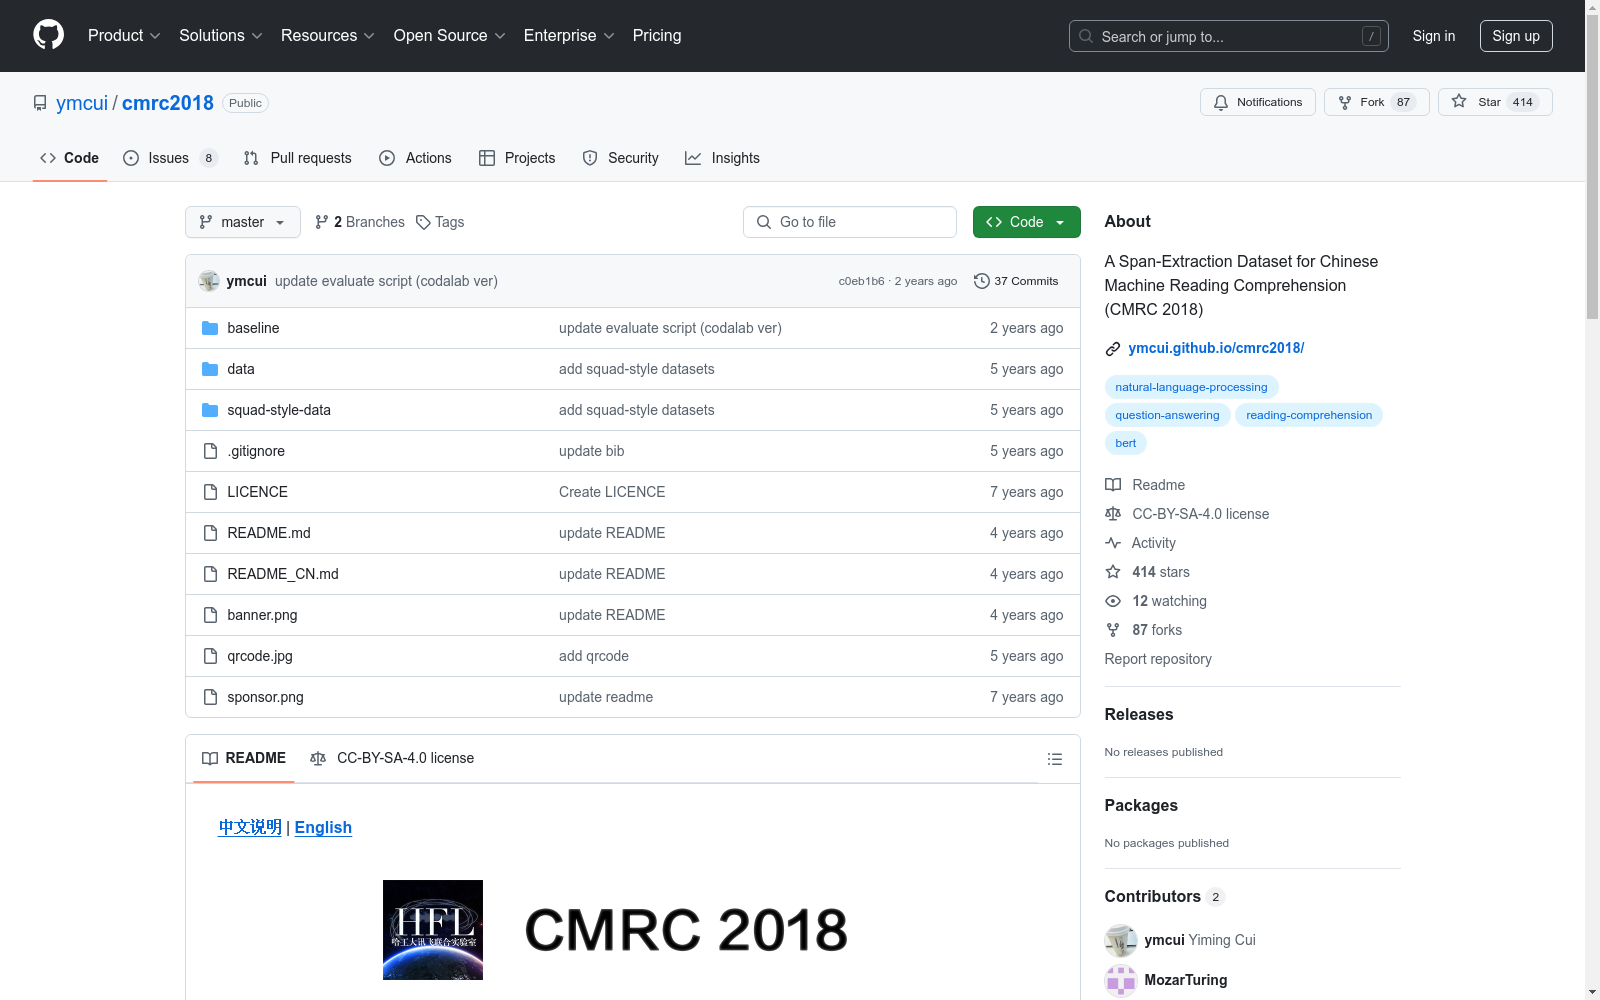Open the Activity link
This screenshot has width=1600, height=1000.
[1140, 543]
